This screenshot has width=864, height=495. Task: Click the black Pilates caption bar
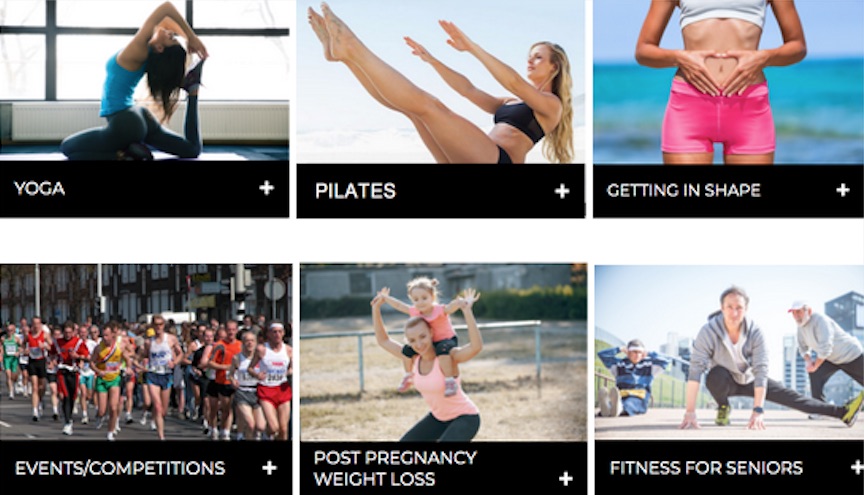[x=440, y=191]
